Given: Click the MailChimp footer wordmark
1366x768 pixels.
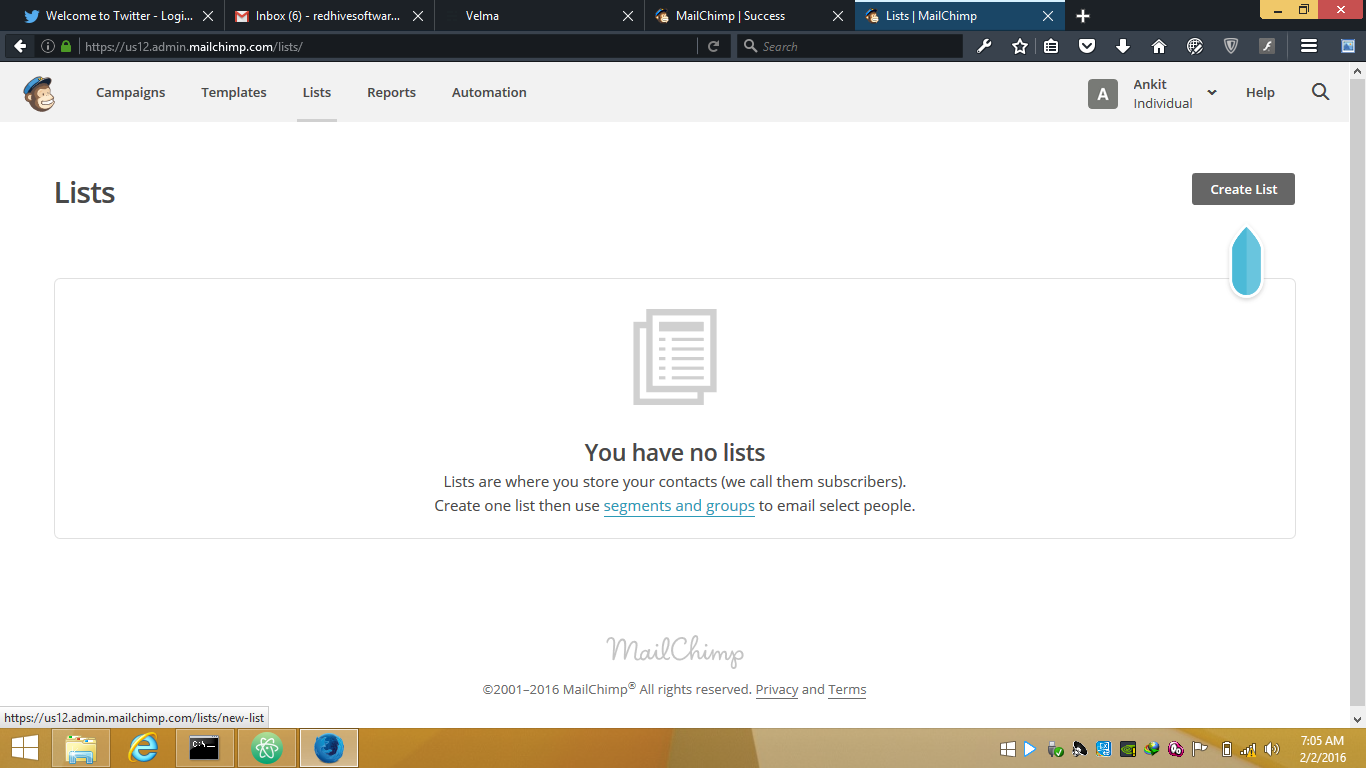Looking at the screenshot, I should [x=675, y=651].
